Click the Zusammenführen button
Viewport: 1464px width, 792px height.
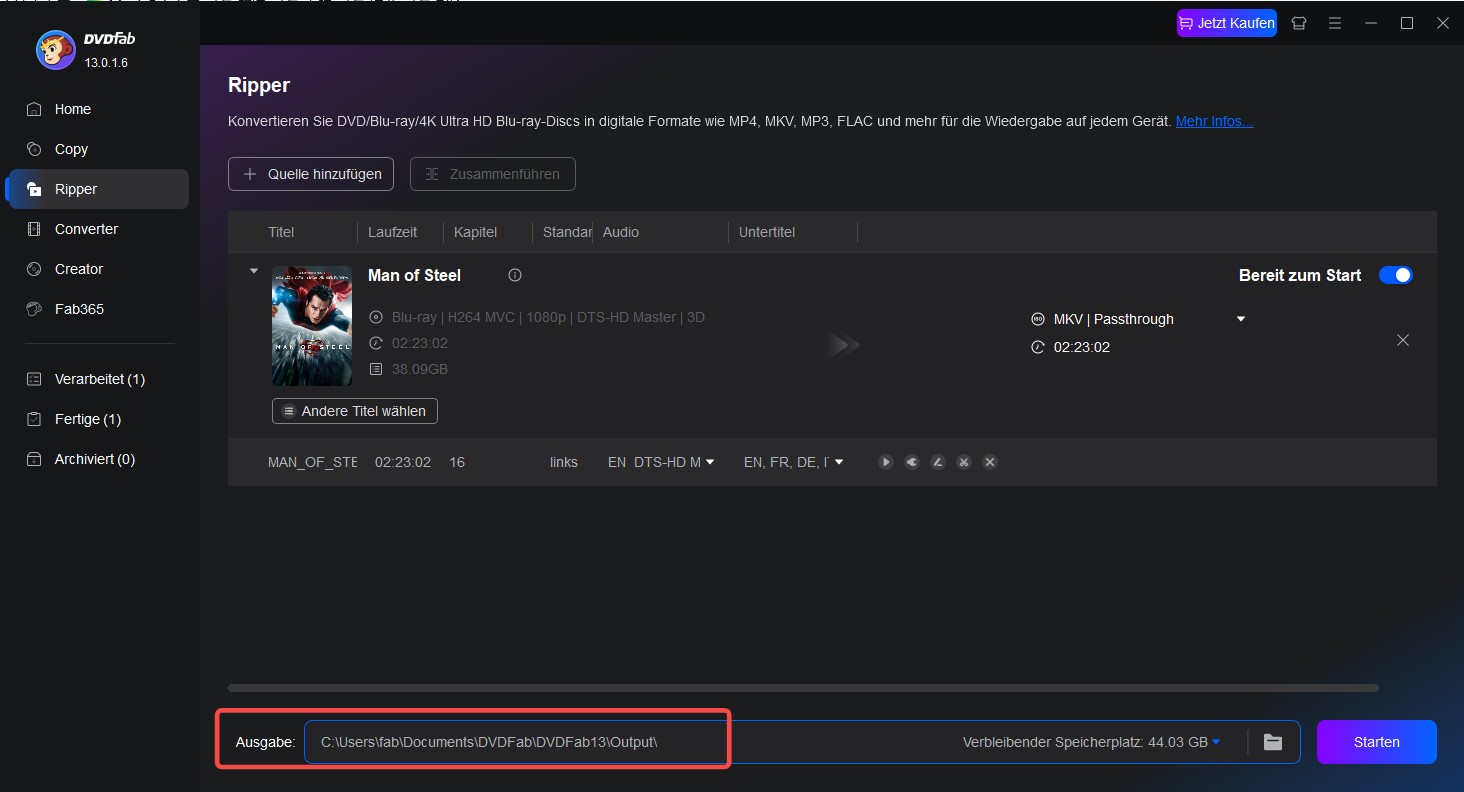coord(492,174)
